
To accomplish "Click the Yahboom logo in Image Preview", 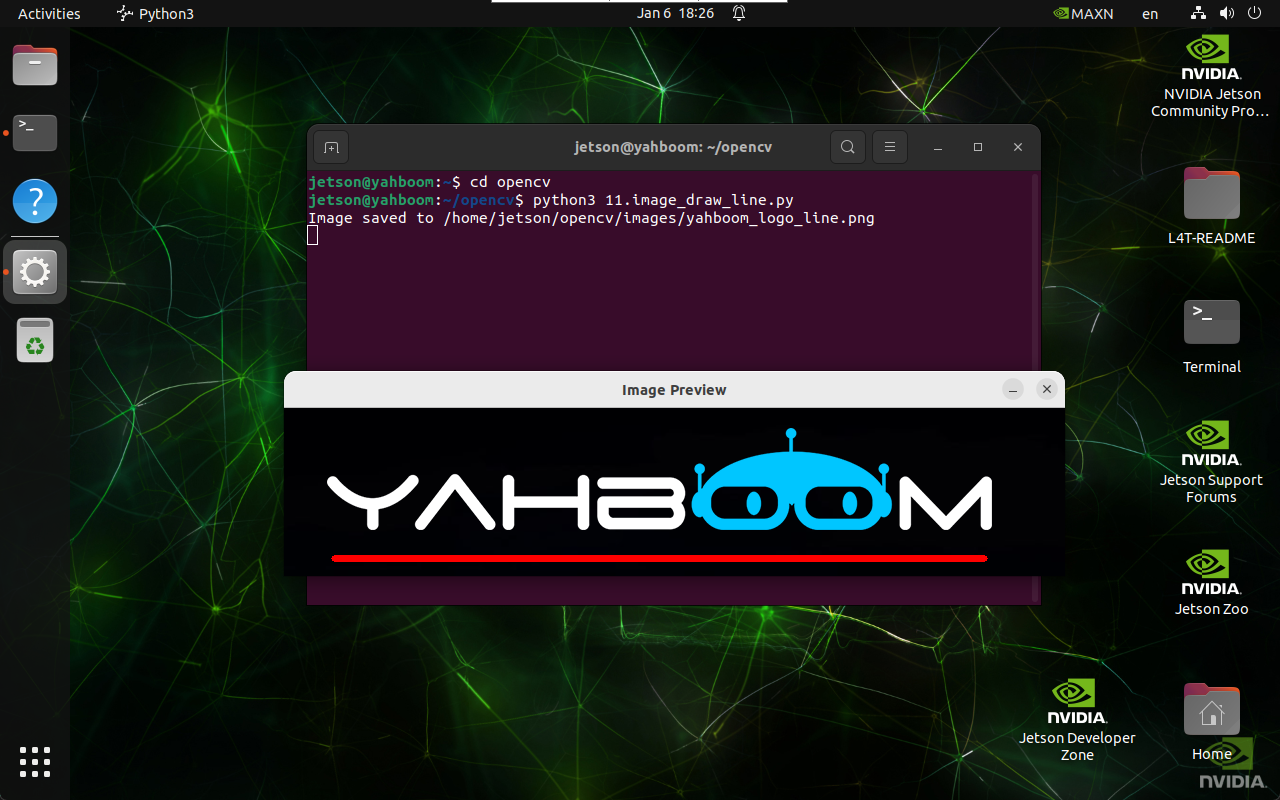I will [x=660, y=480].
